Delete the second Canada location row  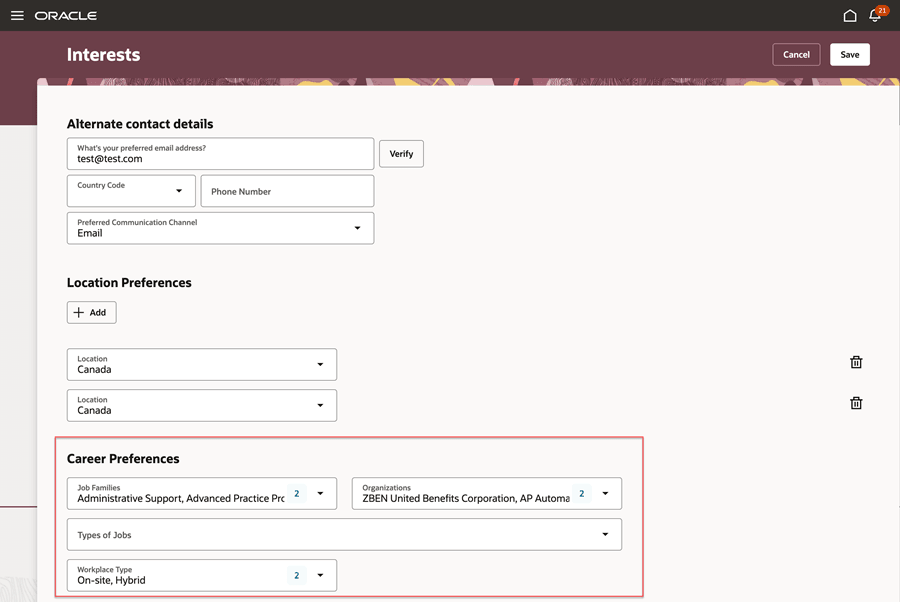point(856,403)
